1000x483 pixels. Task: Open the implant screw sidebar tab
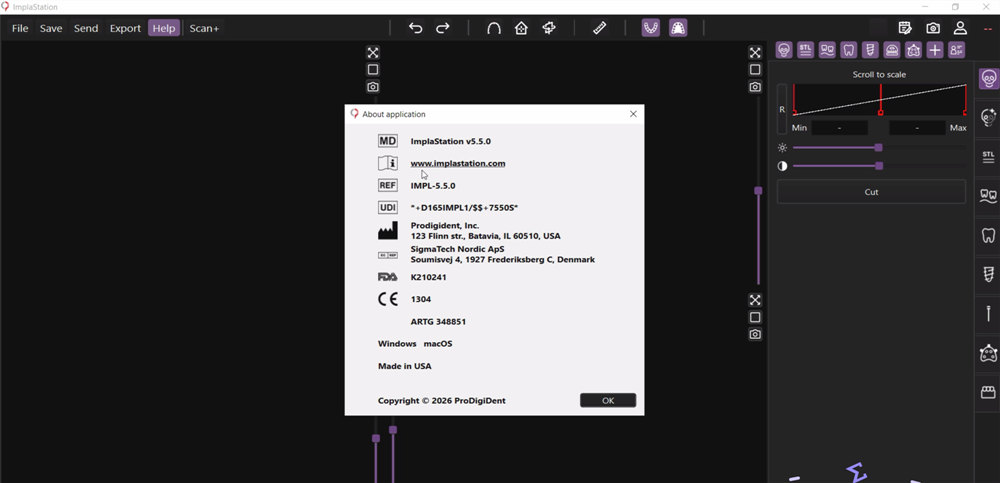[x=989, y=274]
